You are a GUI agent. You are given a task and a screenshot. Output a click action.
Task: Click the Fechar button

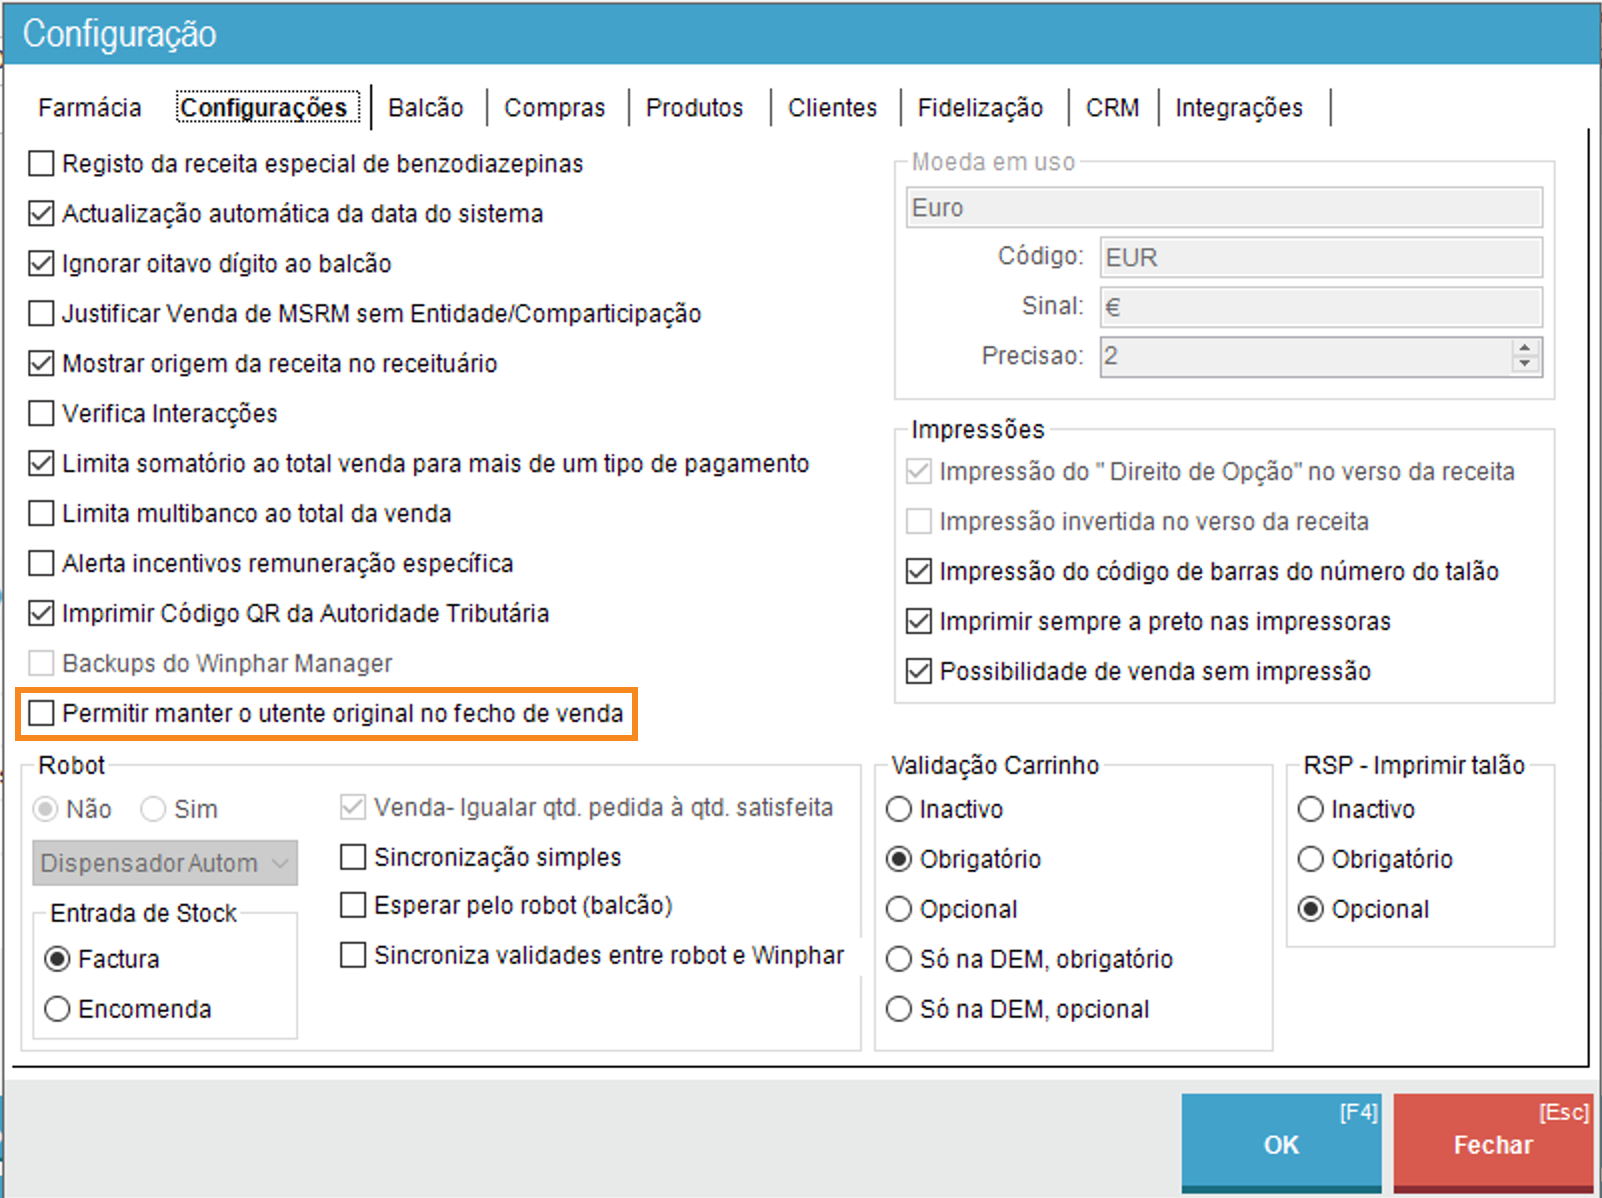pos(1492,1143)
